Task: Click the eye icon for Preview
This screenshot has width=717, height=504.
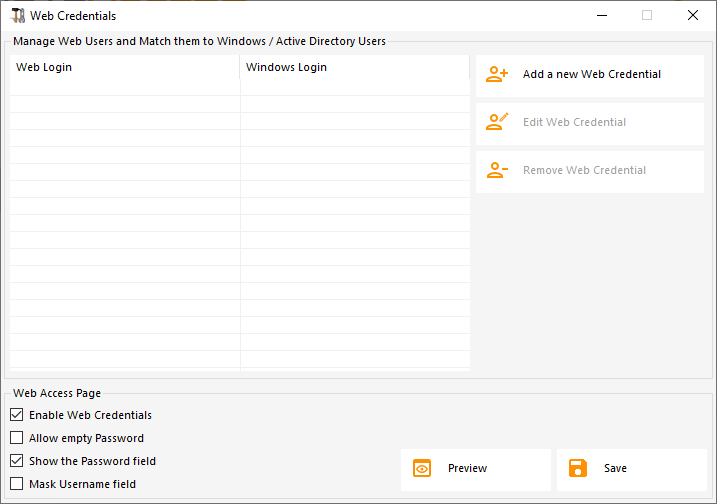Action: coord(422,468)
